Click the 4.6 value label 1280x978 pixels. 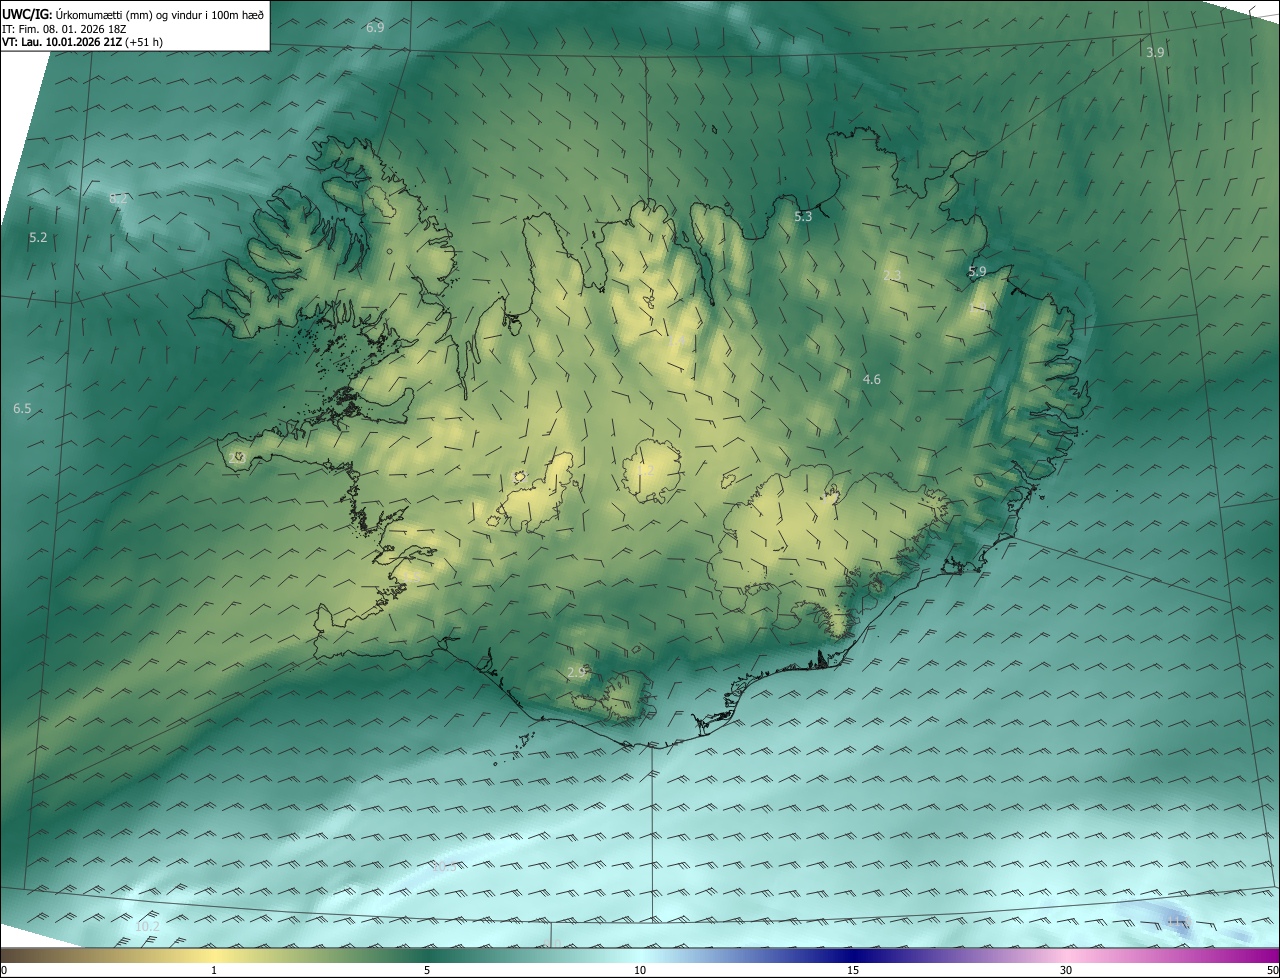point(871,379)
